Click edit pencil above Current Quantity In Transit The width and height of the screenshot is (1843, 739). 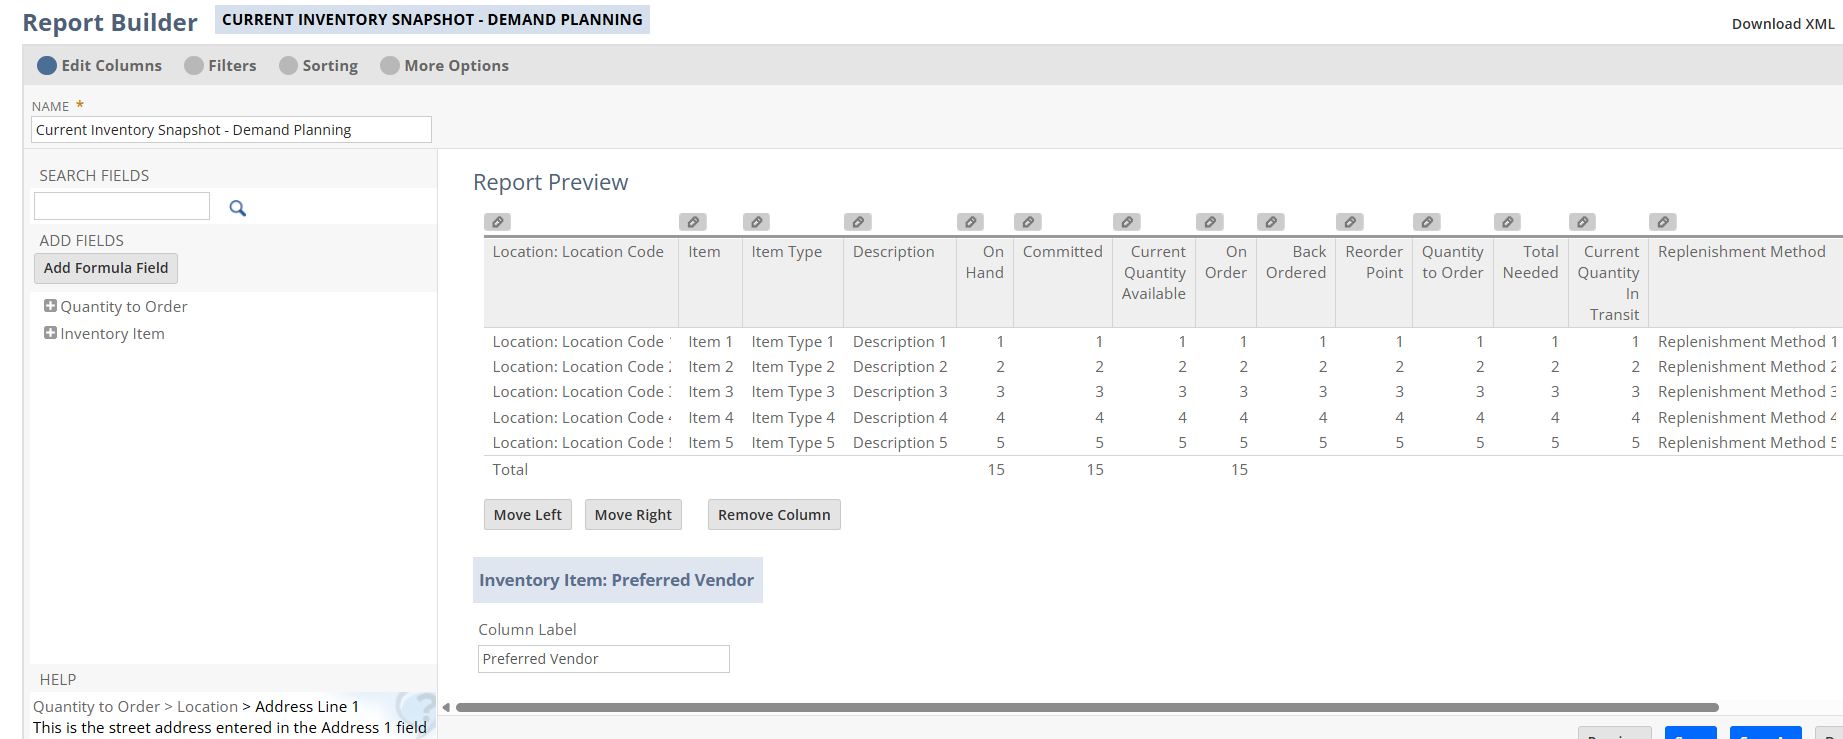pos(1582,222)
